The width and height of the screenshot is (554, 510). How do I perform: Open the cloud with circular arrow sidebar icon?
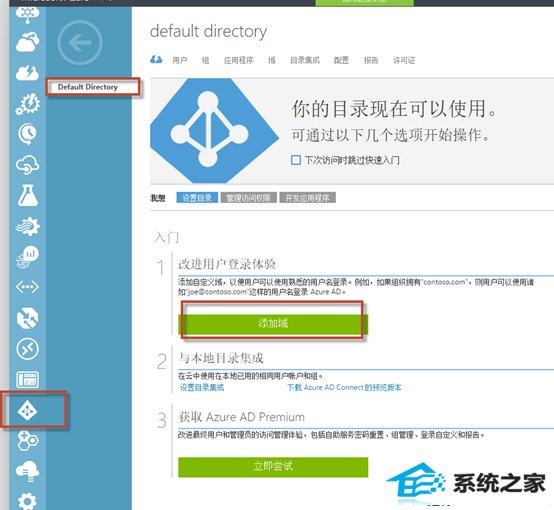28,165
